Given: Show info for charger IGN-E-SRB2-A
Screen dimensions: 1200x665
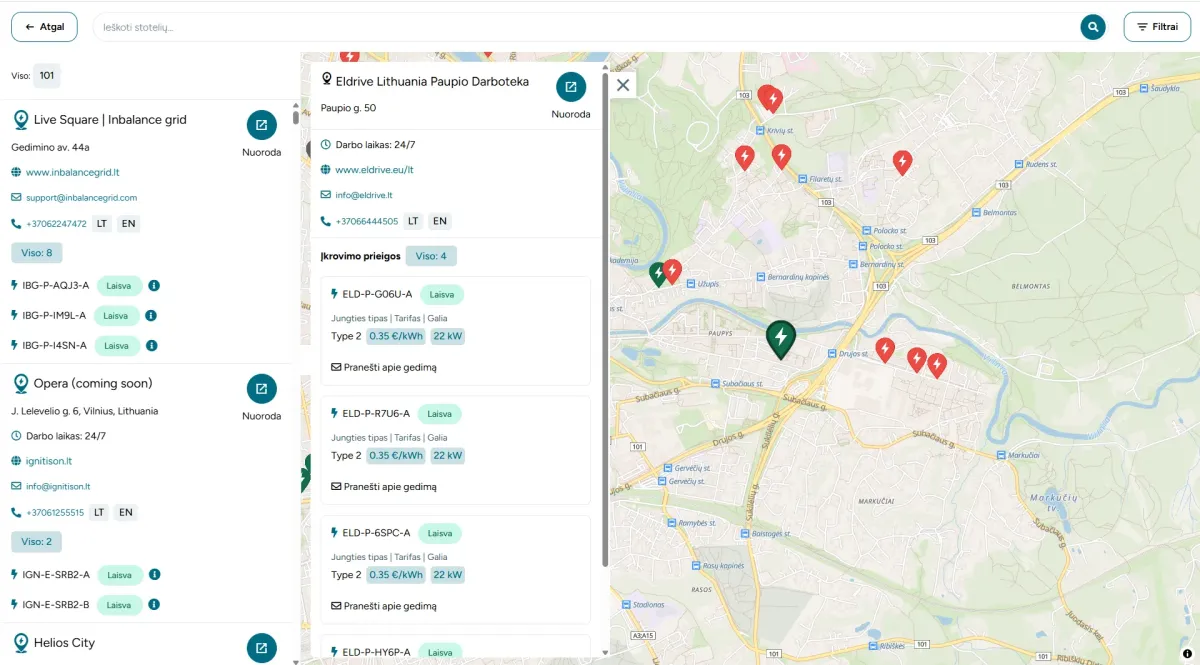Looking at the screenshot, I should [x=154, y=575].
